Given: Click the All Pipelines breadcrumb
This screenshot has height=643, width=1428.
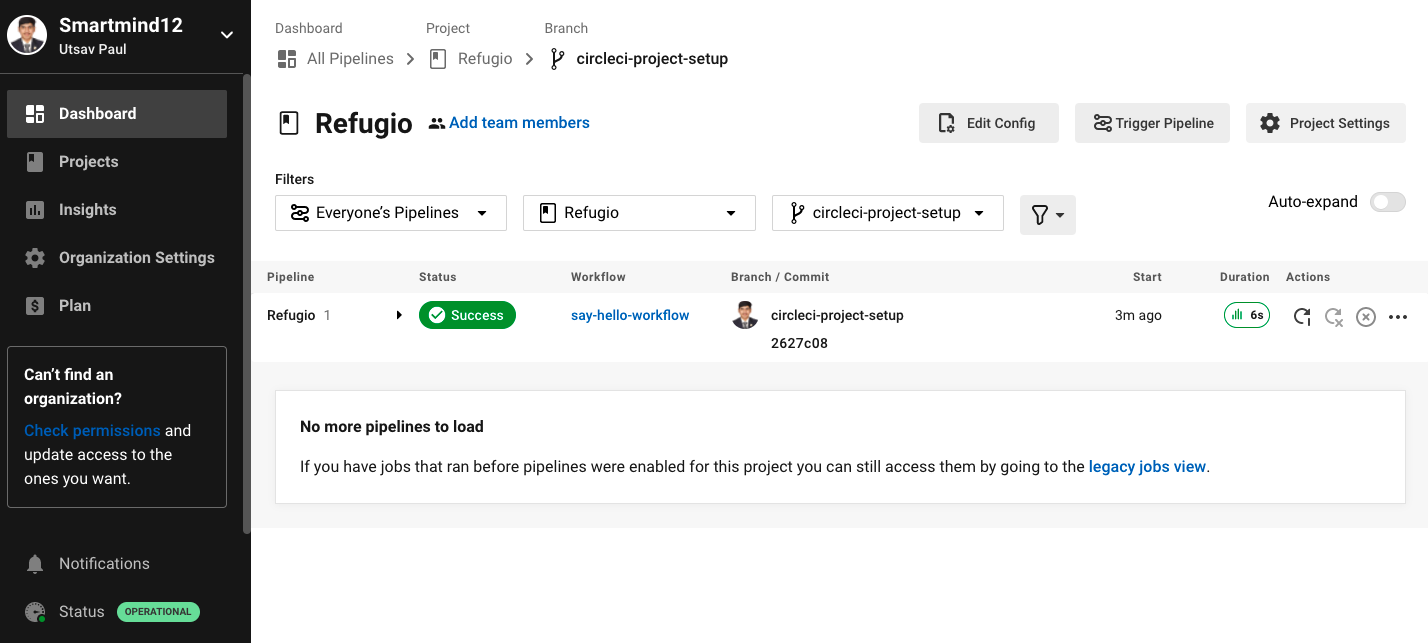Looking at the screenshot, I should click(x=350, y=59).
